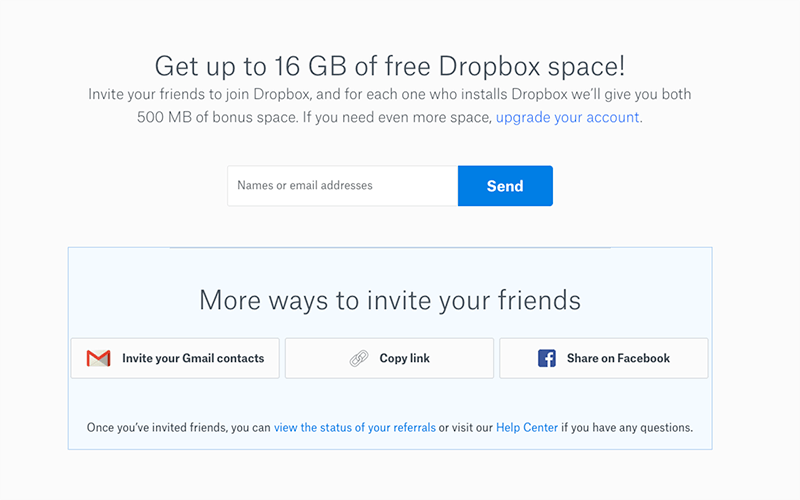Click the Gmail envelope icon

click(x=98, y=358)
